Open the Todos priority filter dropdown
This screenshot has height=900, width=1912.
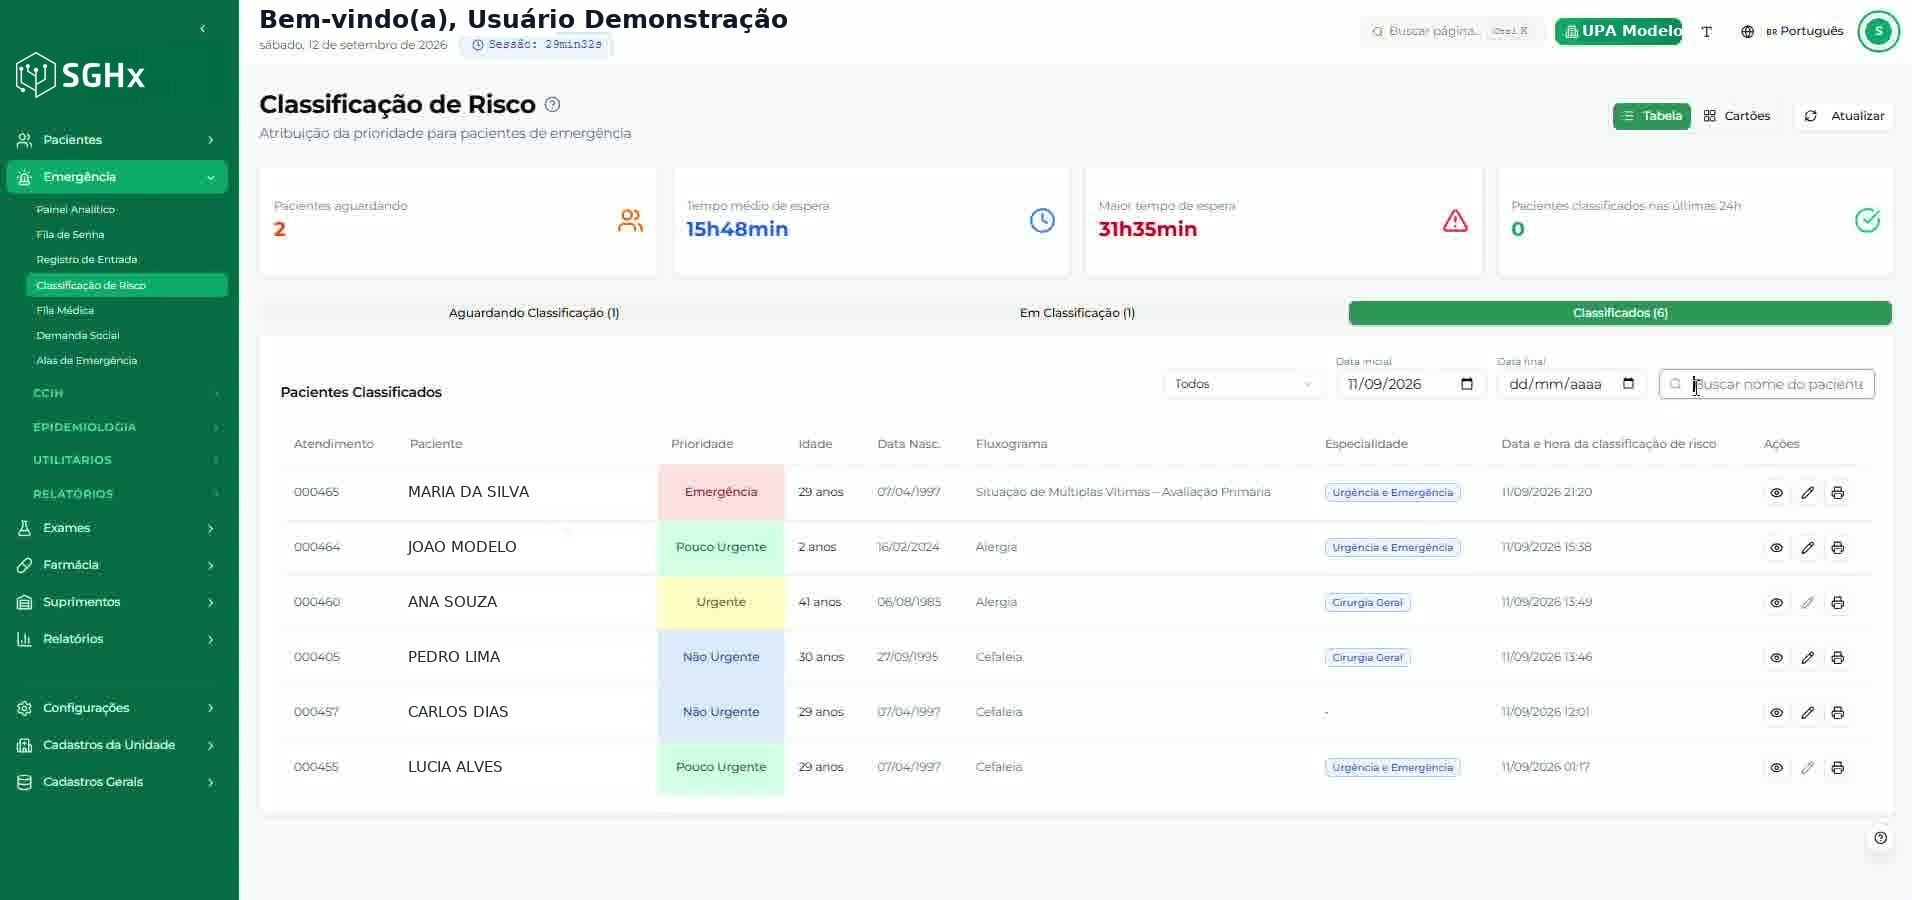pos(1243,384)
